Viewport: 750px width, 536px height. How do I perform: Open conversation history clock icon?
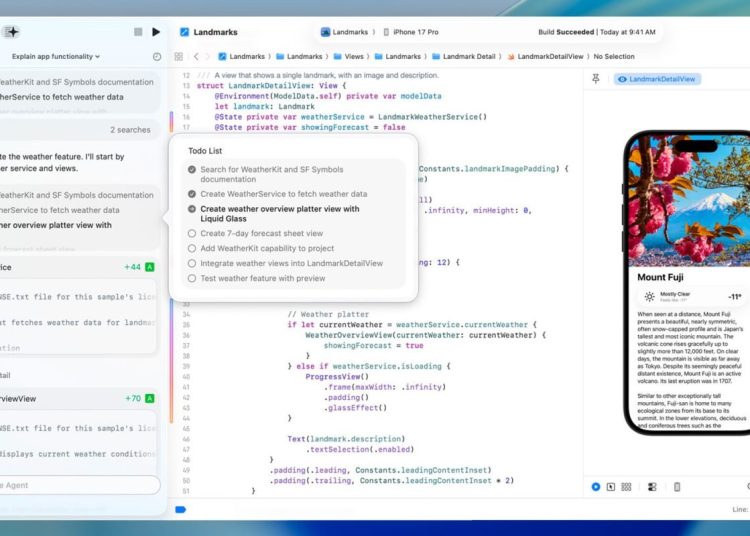pos(157,57)
